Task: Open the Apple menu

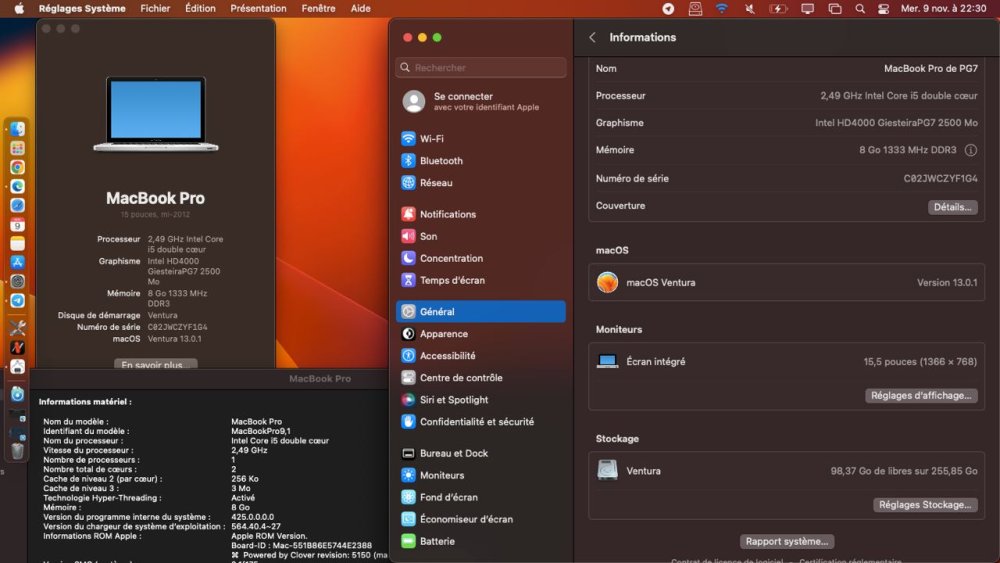Action: pyautogui.click(x=19, y=8)
